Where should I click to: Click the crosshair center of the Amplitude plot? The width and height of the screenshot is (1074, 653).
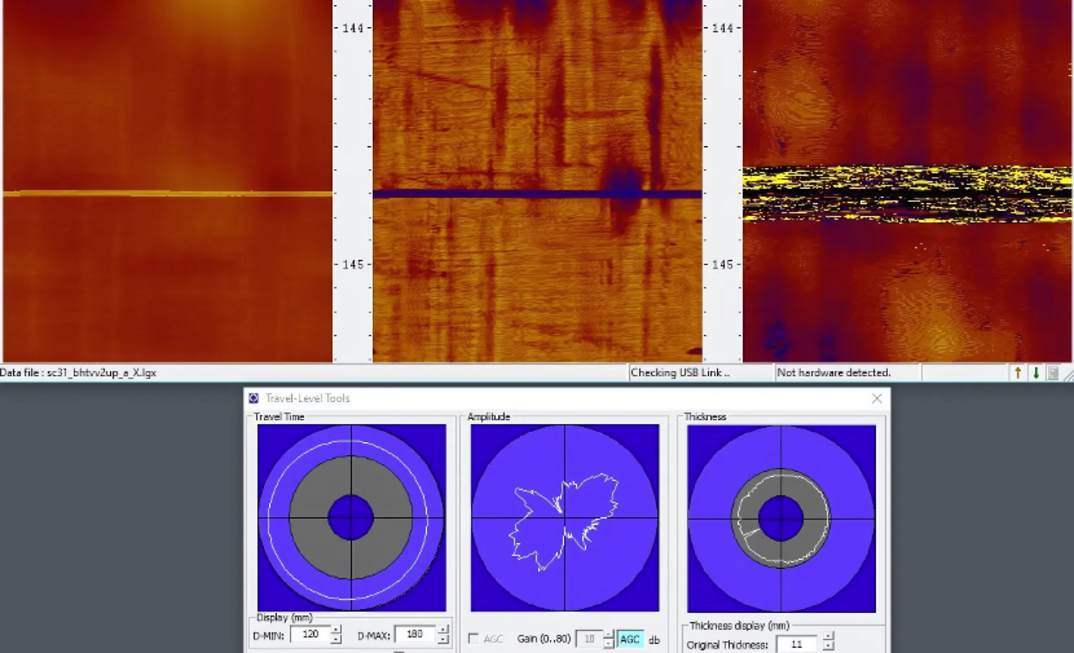coord(566,517)
